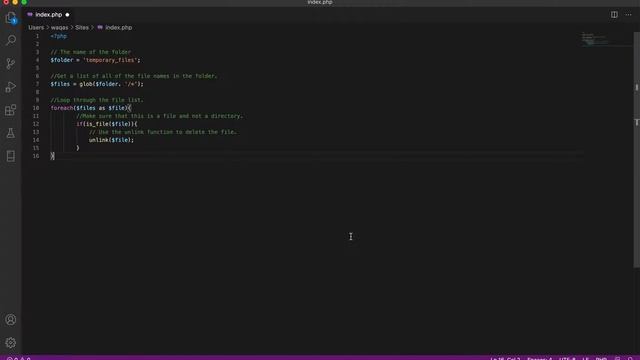Screen dimensions: 640x360
Task: Click the comment 'Make sure that this is a file'
Action: (160, 116)
